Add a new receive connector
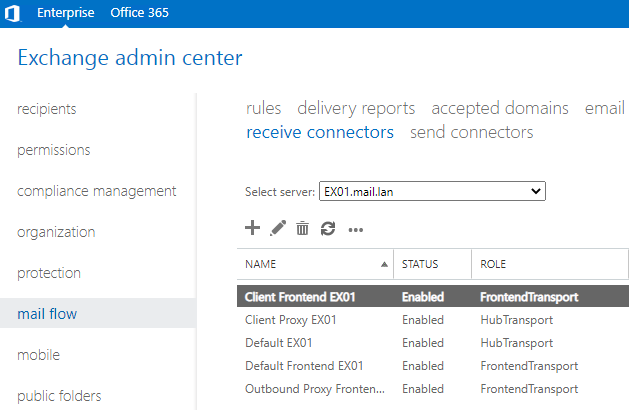The height and width of the screenshot is (410, 629). (x=253, y=228)
